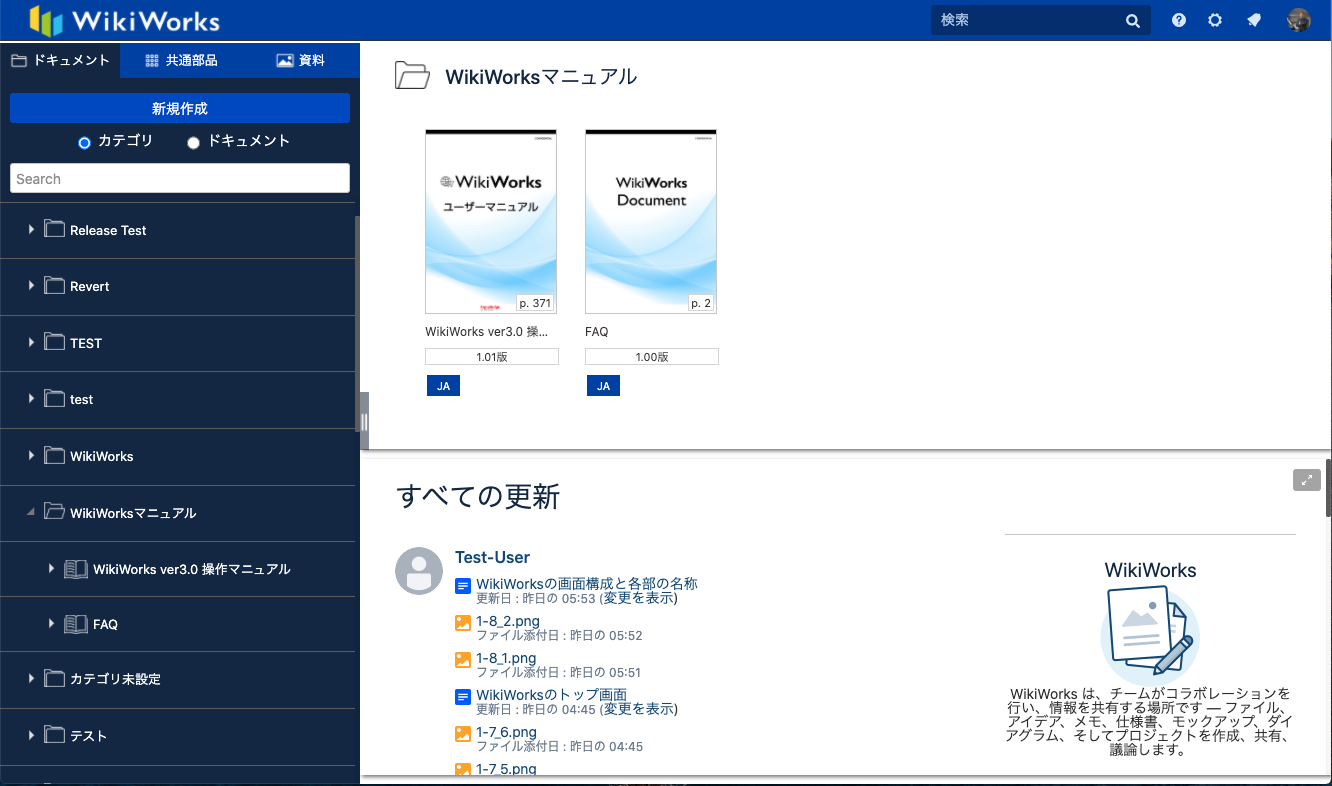Click the search magnifier icon

tap(1132, 20)
